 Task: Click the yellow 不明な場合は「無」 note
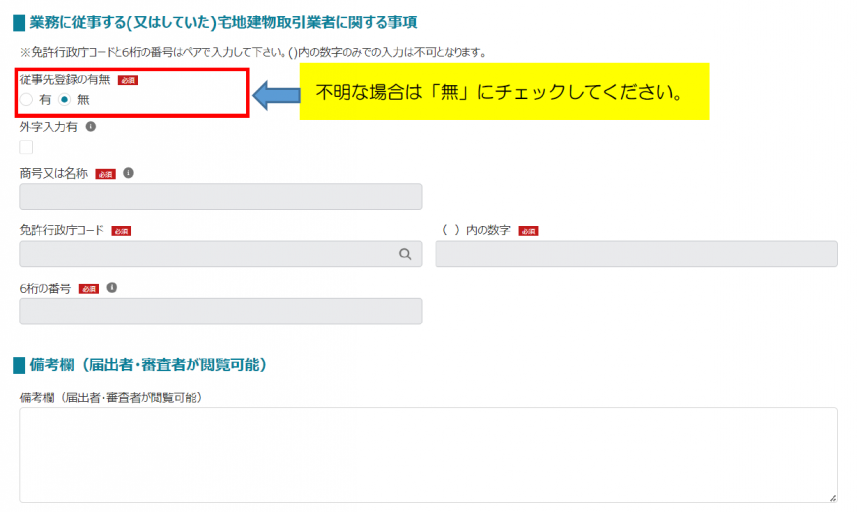click(504, 92)
